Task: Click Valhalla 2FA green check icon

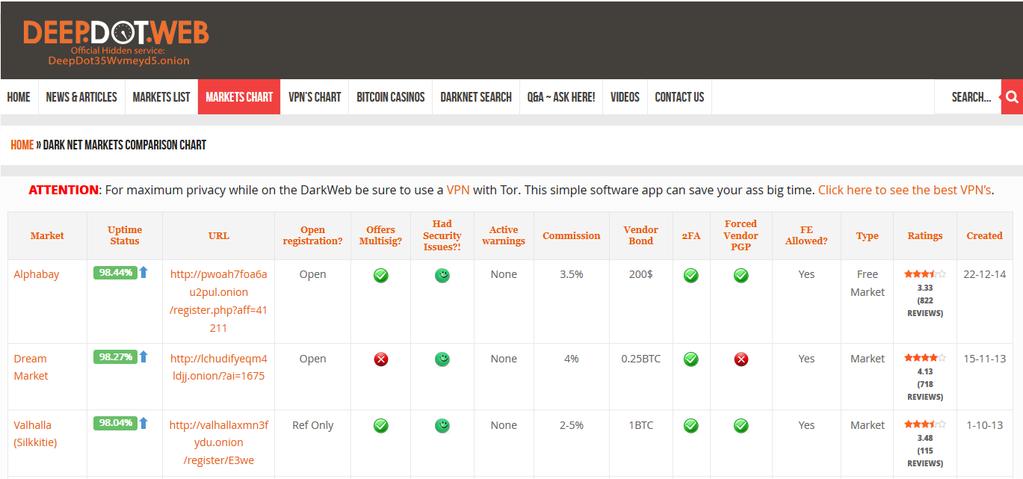Action: pos(691,425)
